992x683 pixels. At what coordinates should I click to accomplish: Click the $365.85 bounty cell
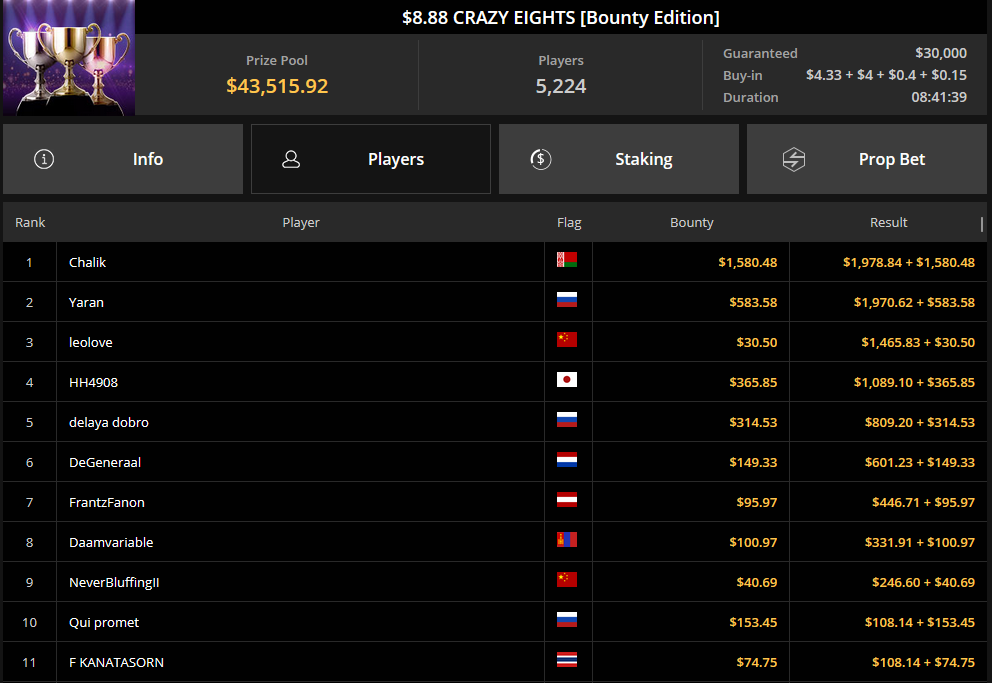click(753, 382)
